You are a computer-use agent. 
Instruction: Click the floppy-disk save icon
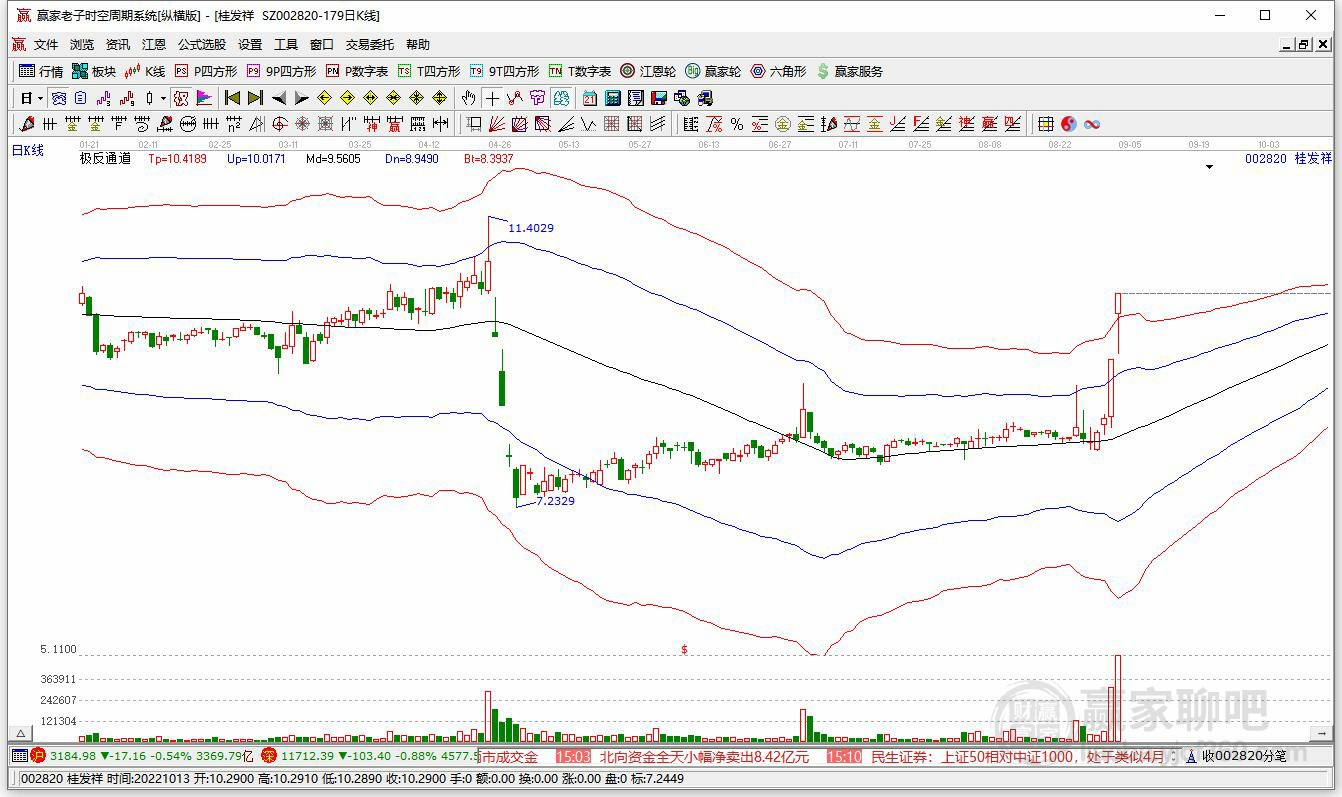tap(658, 98)
